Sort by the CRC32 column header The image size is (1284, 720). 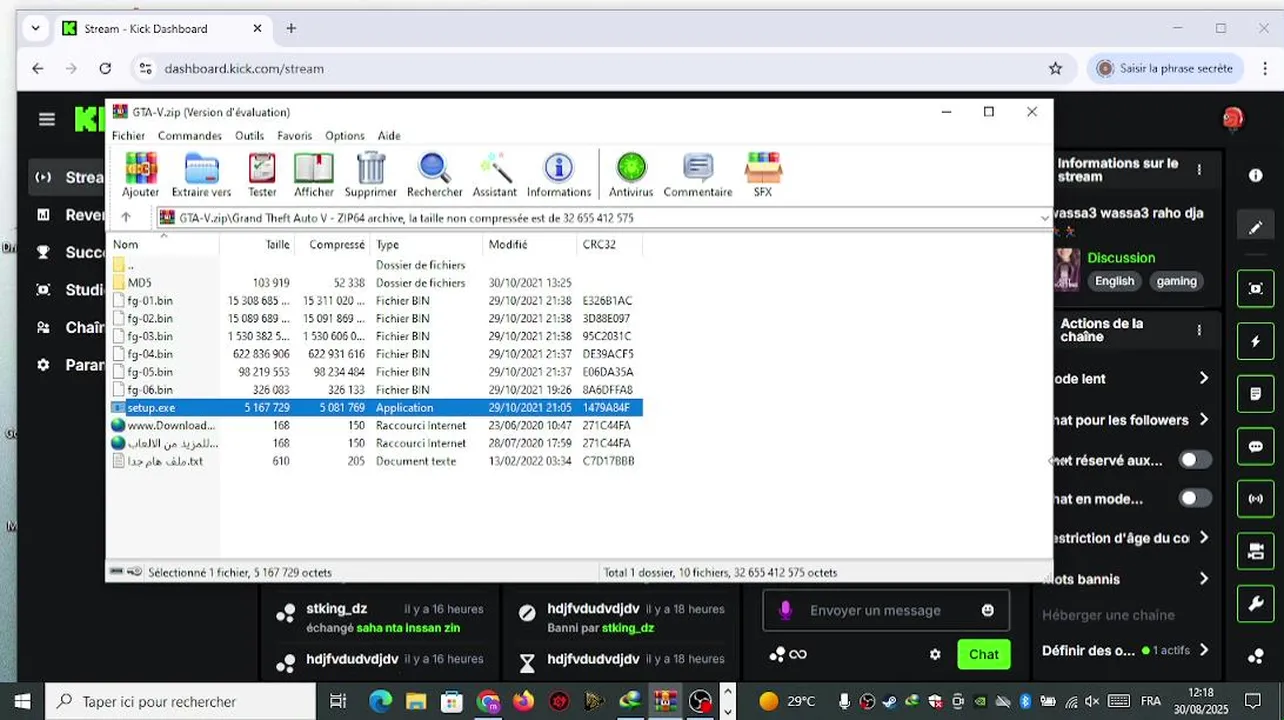(608, 245)
